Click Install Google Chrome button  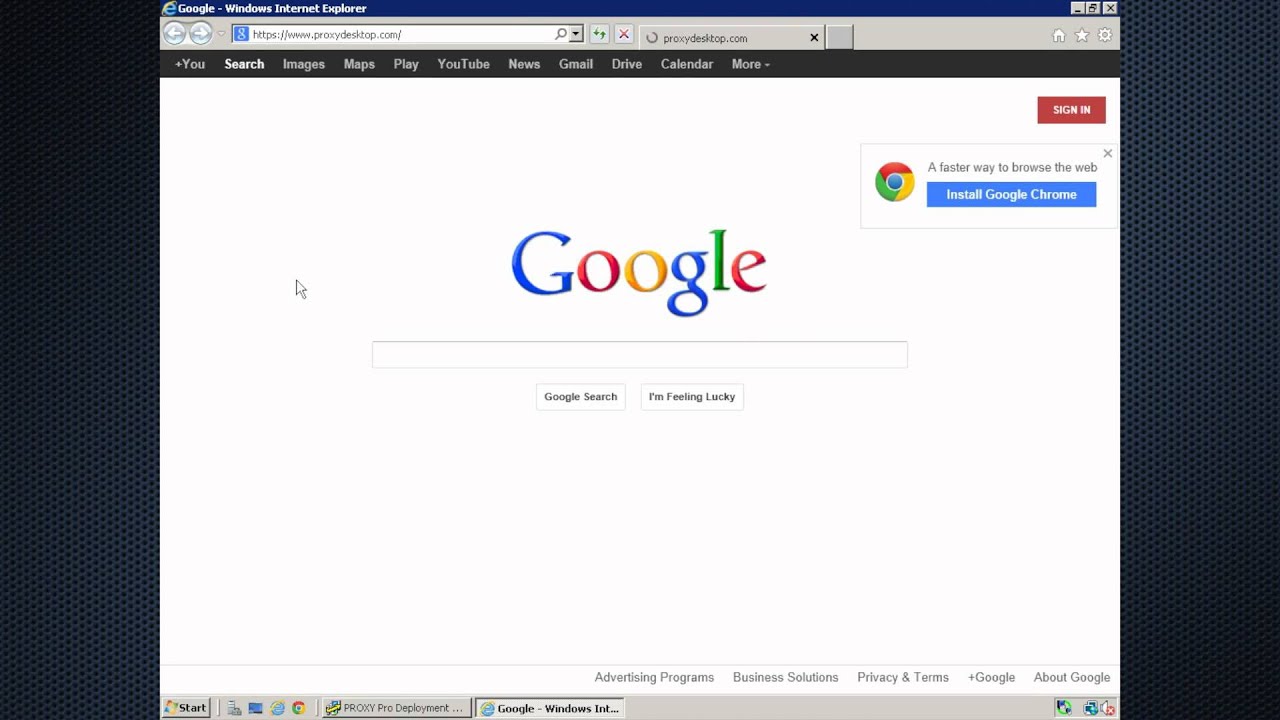tap(1011, 194)
